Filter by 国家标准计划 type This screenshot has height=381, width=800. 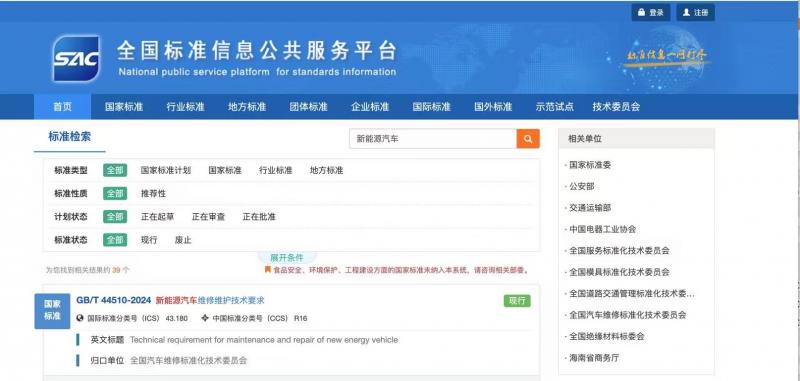point(166,170)
